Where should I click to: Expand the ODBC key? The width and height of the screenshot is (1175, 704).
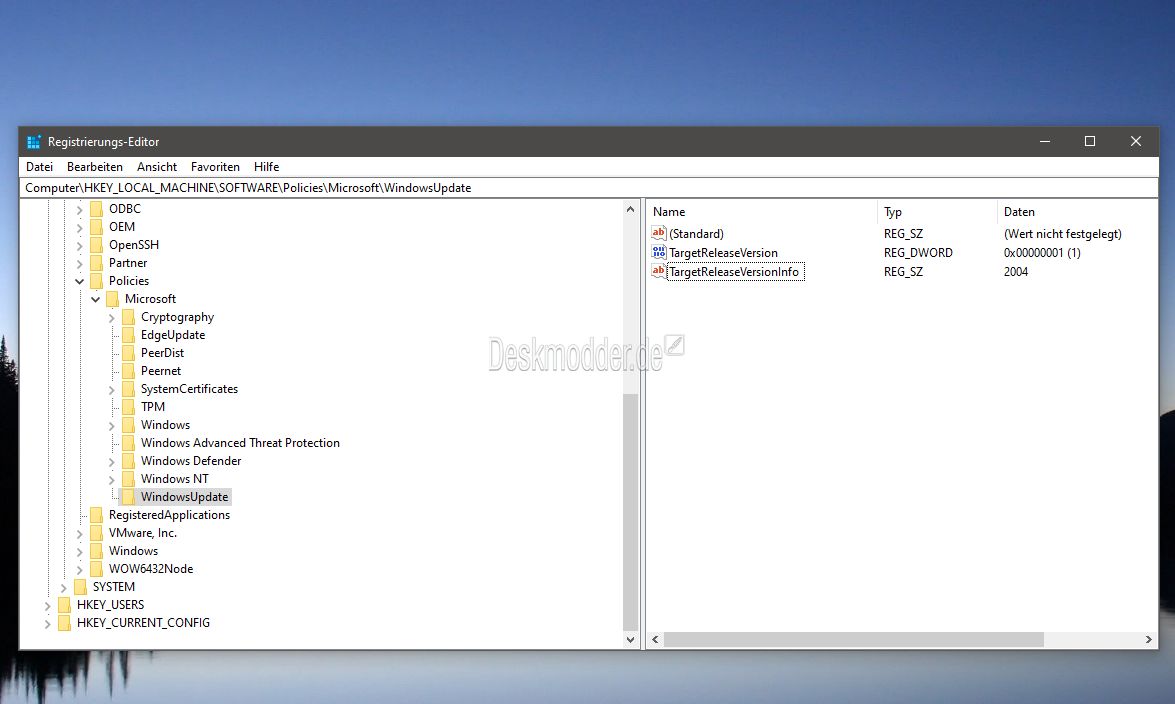coord(79,209)
